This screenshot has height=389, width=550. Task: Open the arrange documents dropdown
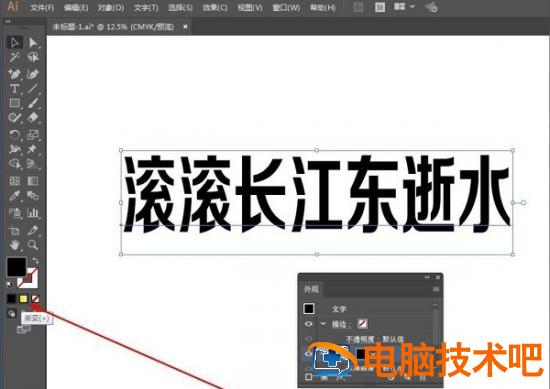pos(404,7)
